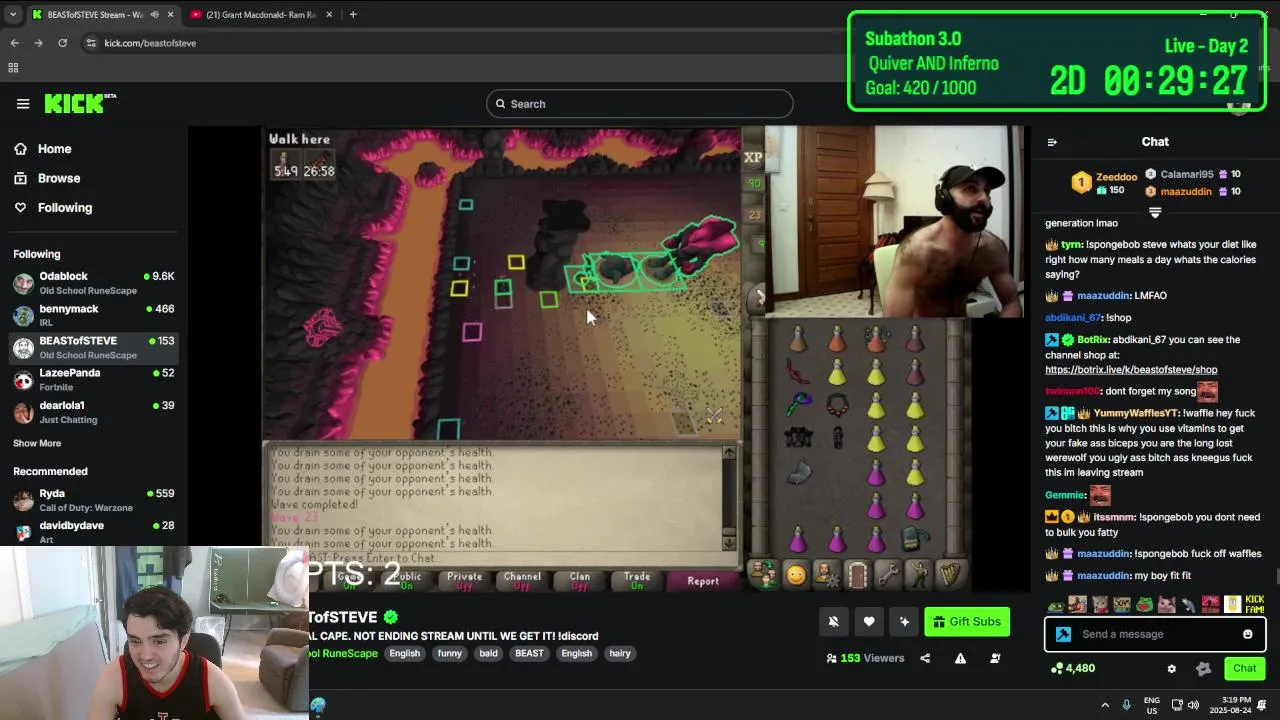Click the Kick search field
This screenshot has width=1280, height=720.
click(640, 104)
